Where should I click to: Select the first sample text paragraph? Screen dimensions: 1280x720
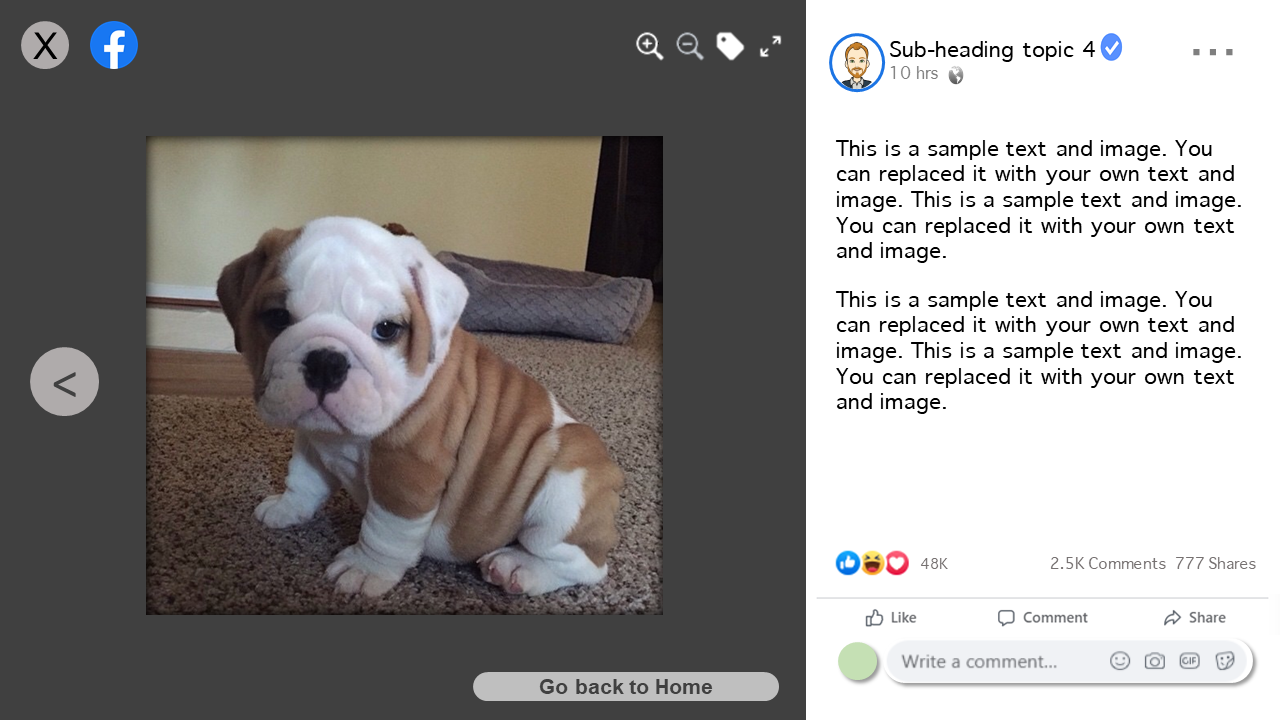pyautogui.click(x=1039, y=200)
